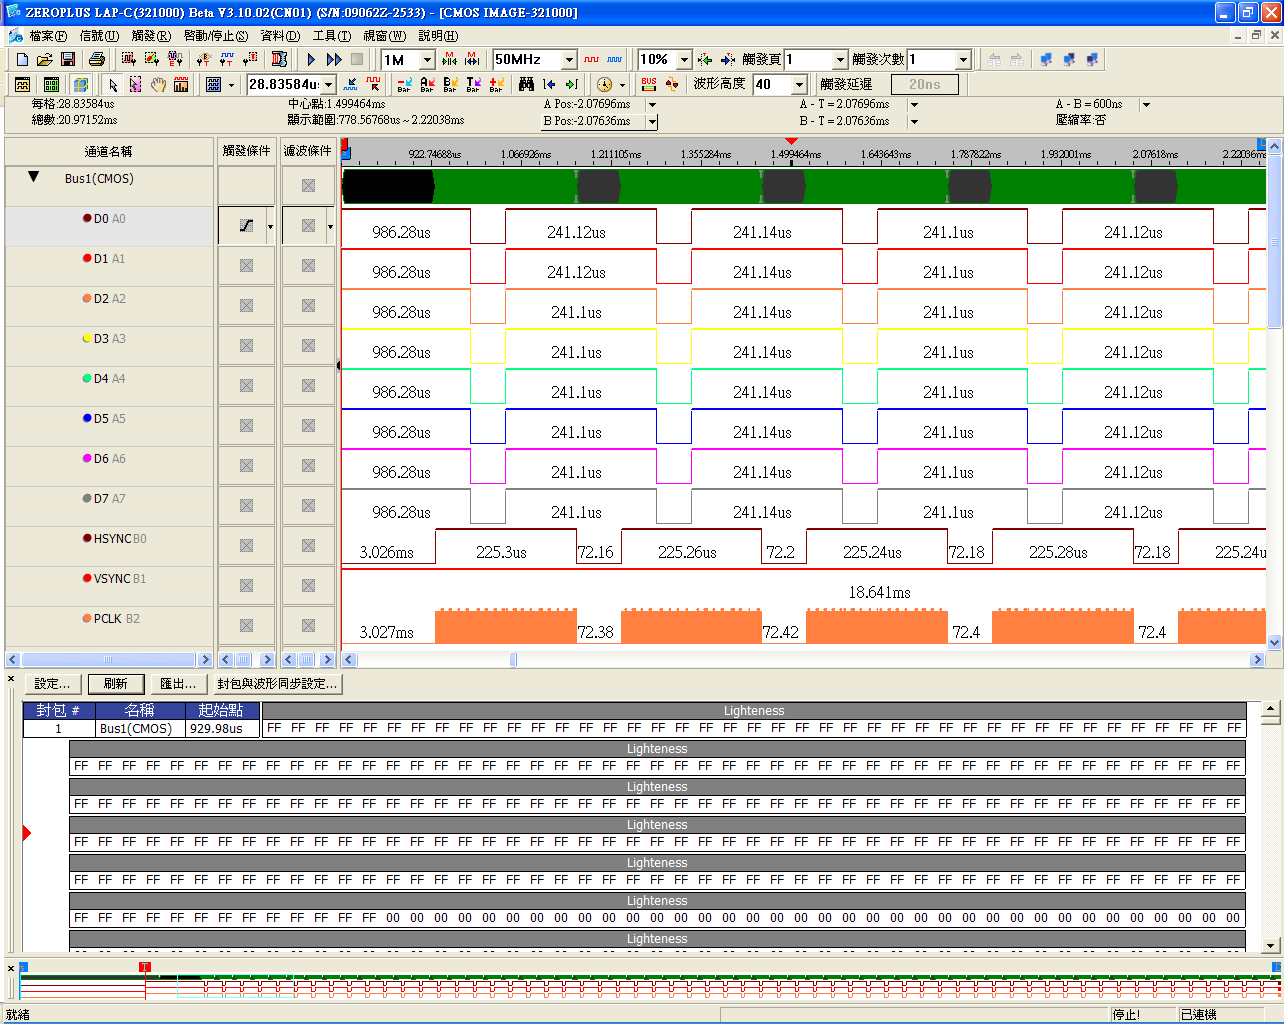This screenshot has height=1024, width=1284.
Task: Click the green grid display mode icon
Action: 52,85
